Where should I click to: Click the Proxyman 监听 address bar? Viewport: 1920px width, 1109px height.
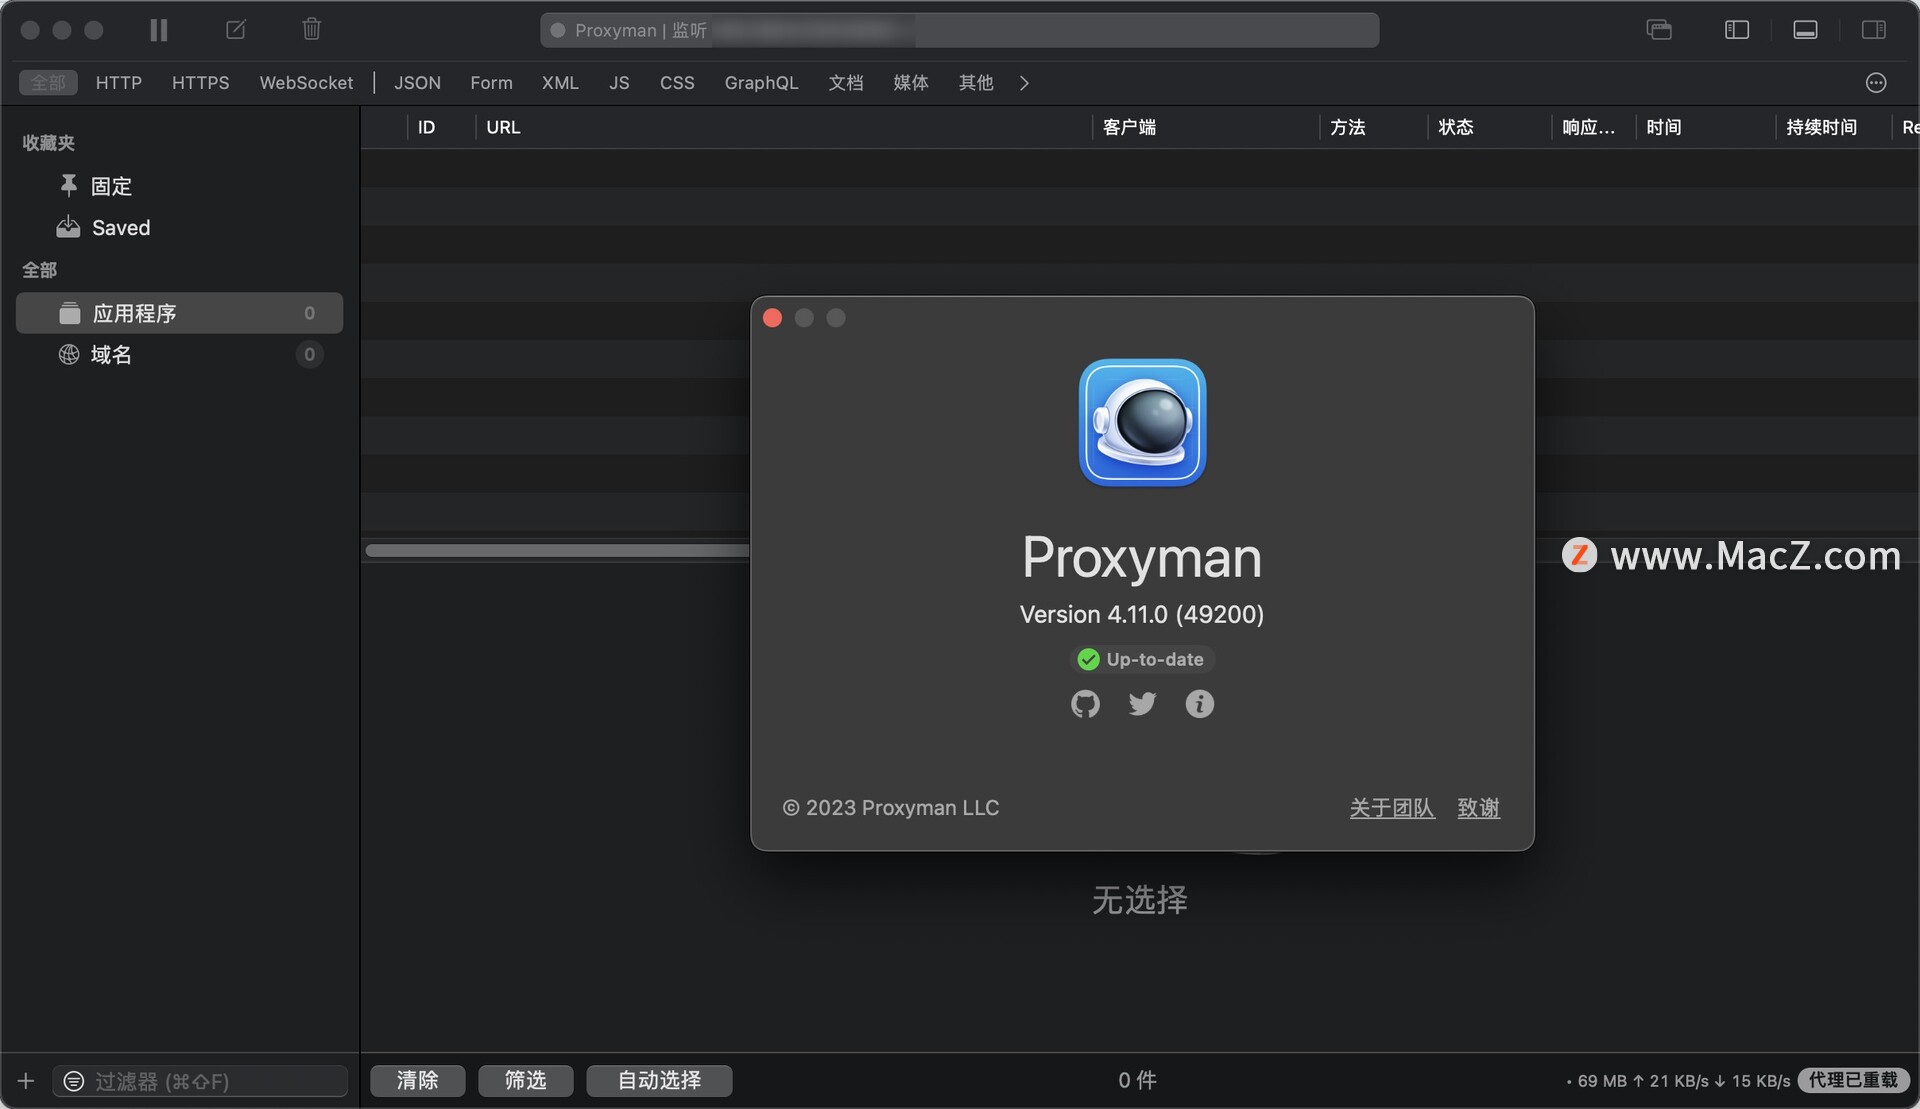tap(959, 30)
